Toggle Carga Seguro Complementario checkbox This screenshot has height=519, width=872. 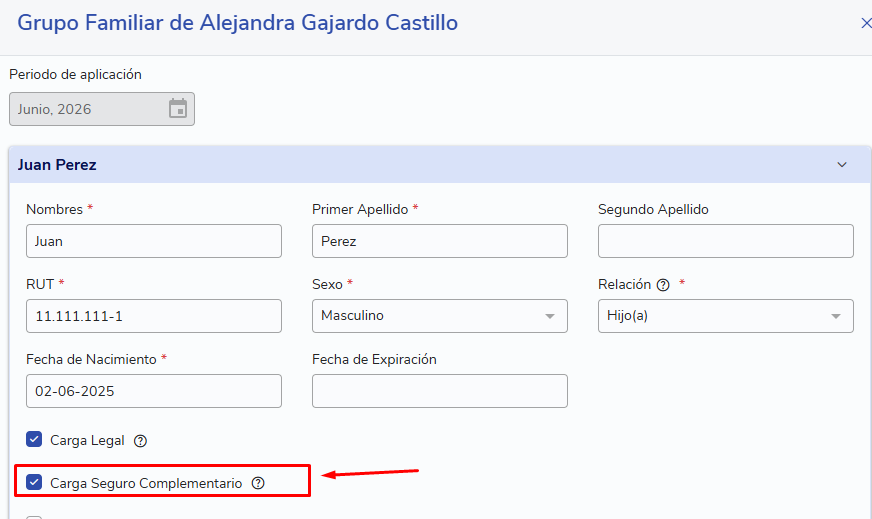click(34, 482)
